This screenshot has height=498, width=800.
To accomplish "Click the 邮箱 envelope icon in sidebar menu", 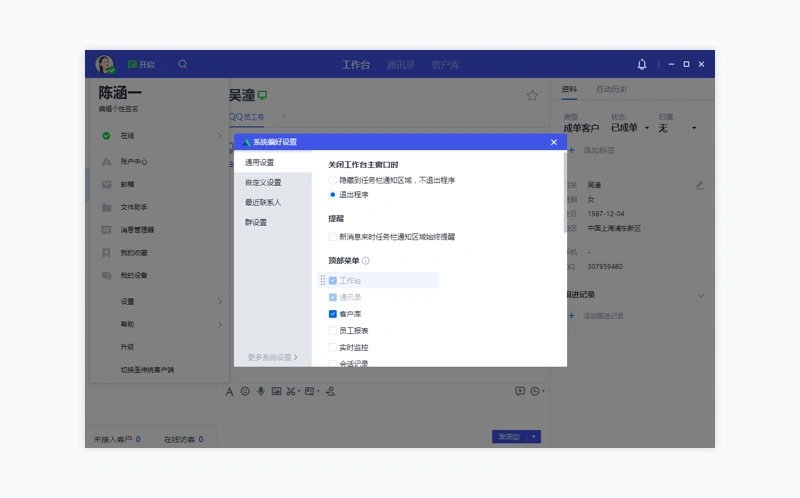I will coord(106,184).
